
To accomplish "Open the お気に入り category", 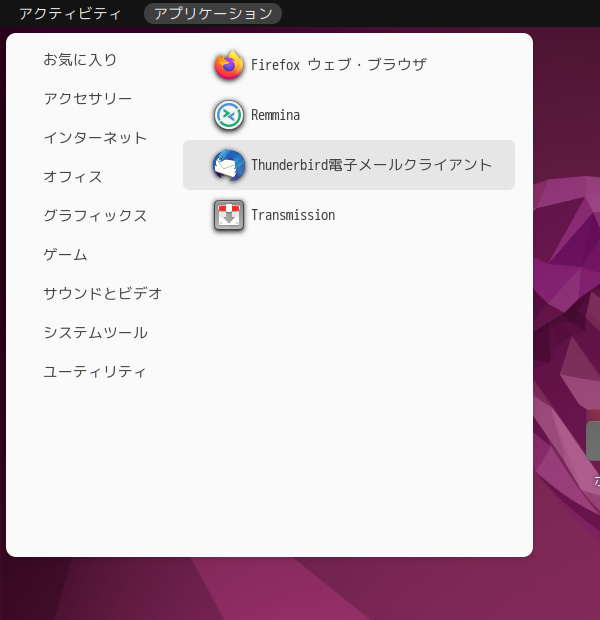I will 80,60.
